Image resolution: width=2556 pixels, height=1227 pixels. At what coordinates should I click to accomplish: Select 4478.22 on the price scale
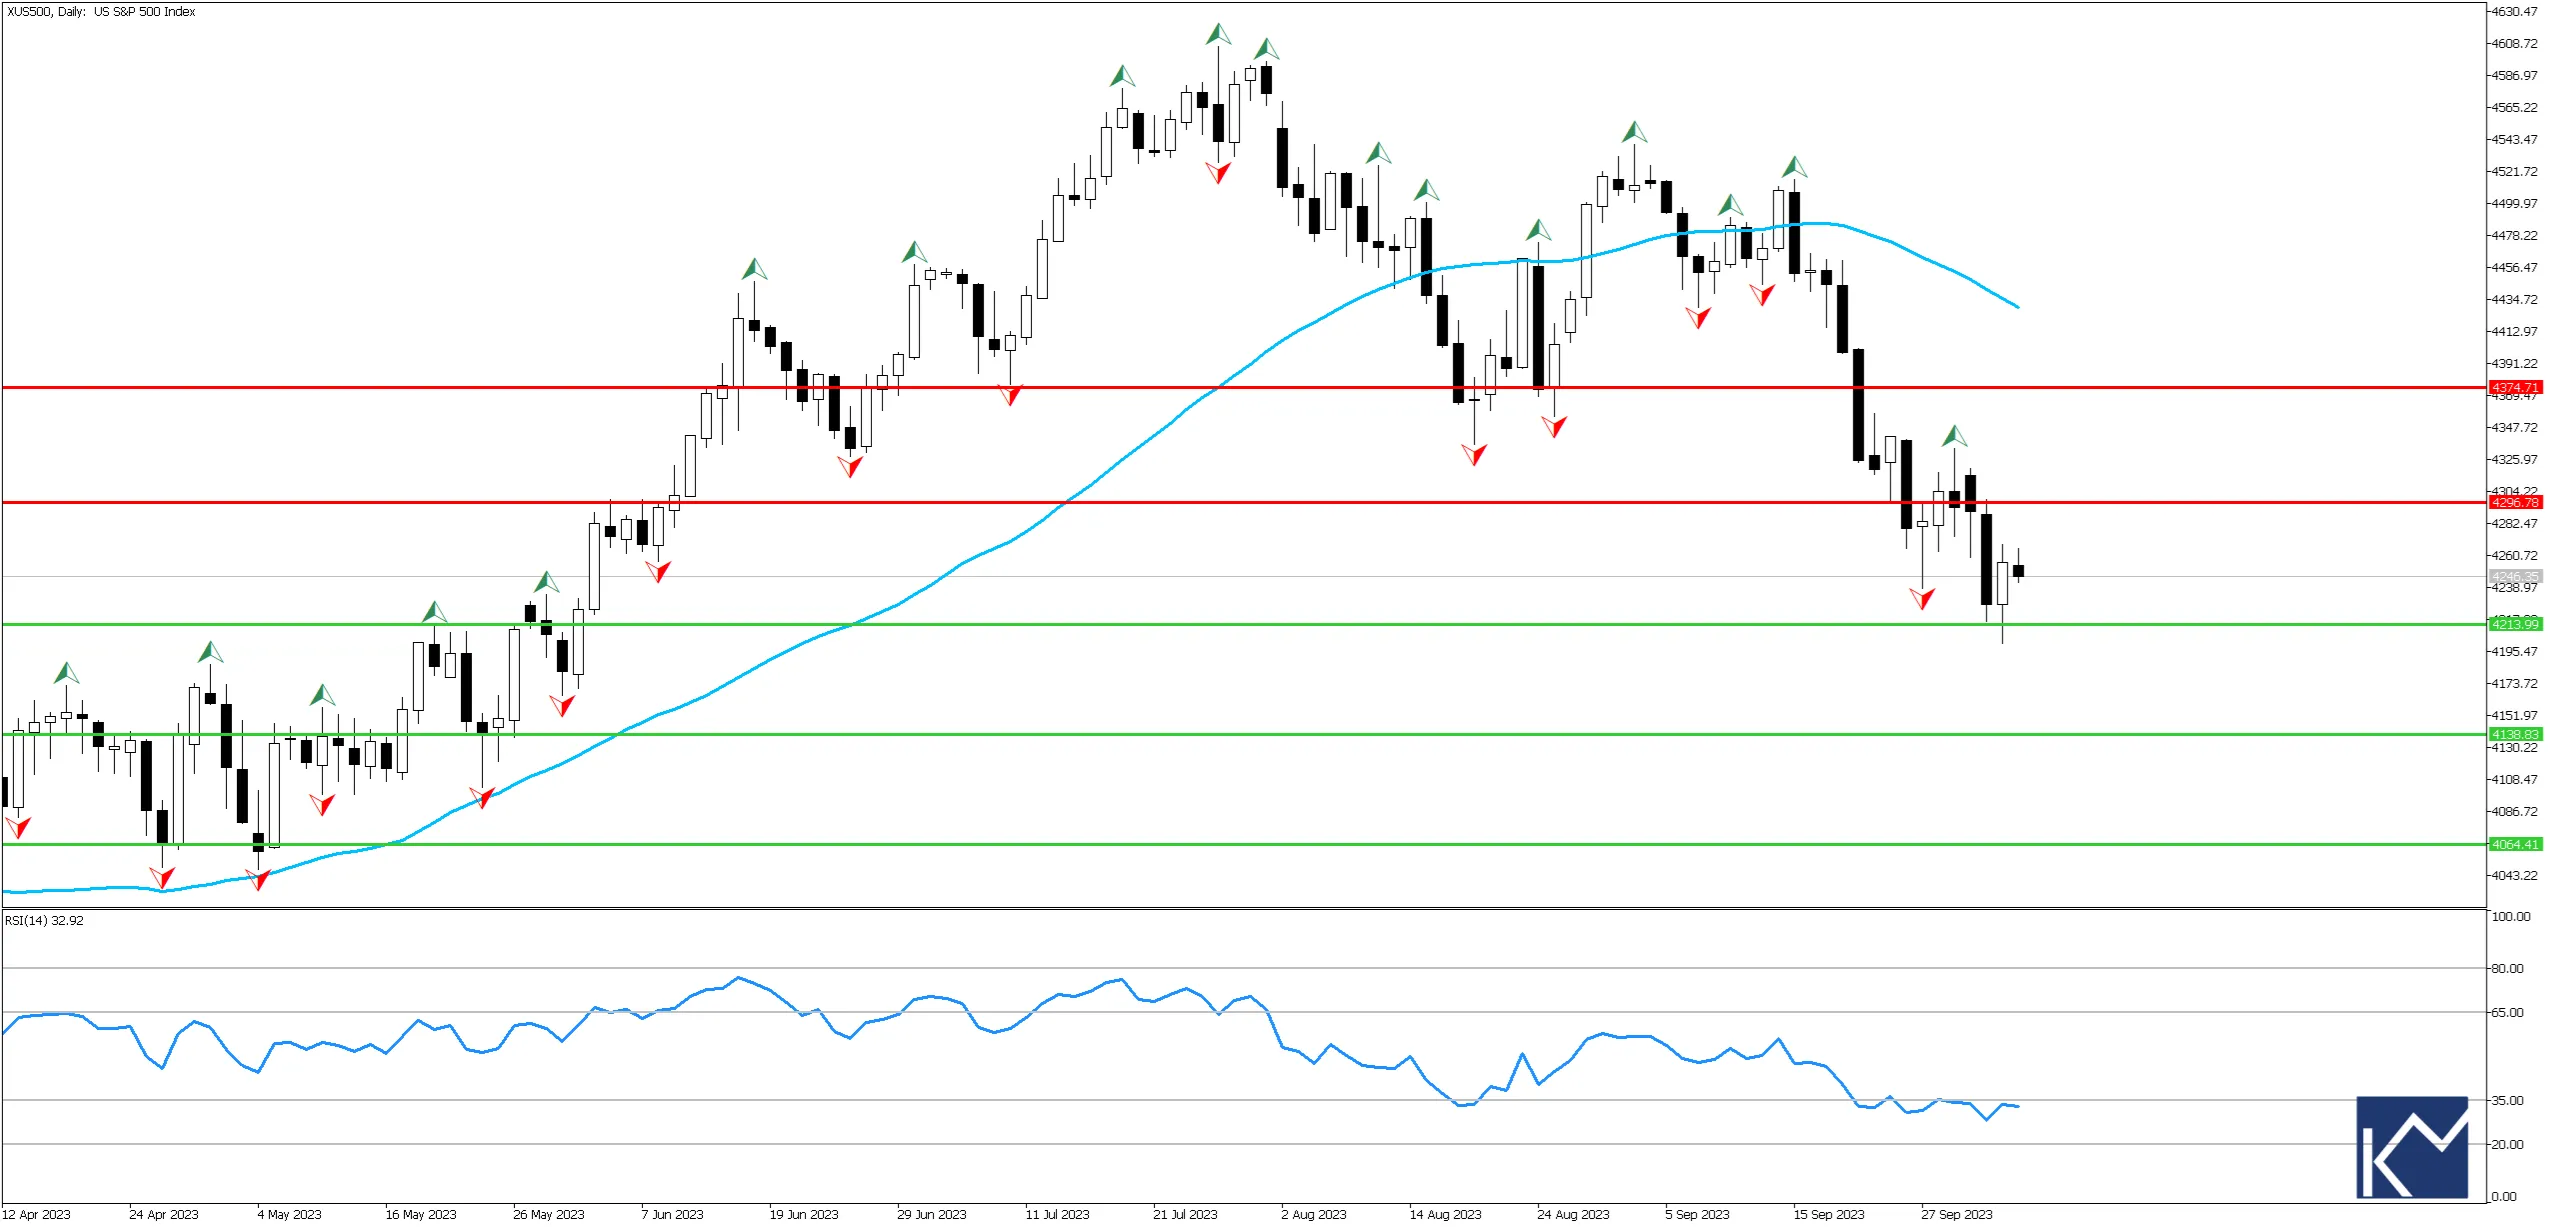(2514, 236)
